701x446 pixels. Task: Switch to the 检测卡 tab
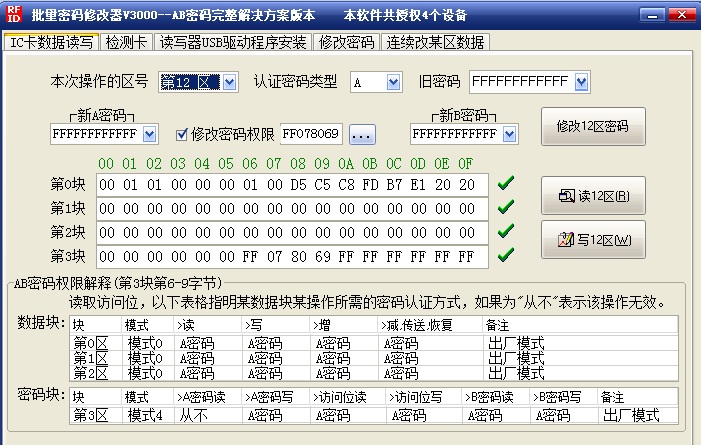(127, 42)
